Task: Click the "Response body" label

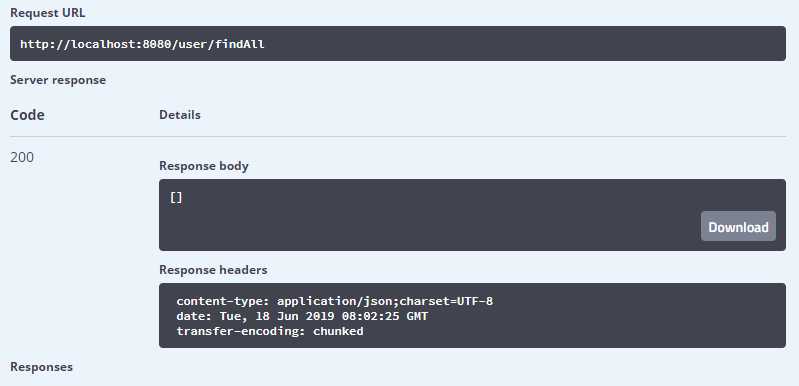Action: click(204, 166)
